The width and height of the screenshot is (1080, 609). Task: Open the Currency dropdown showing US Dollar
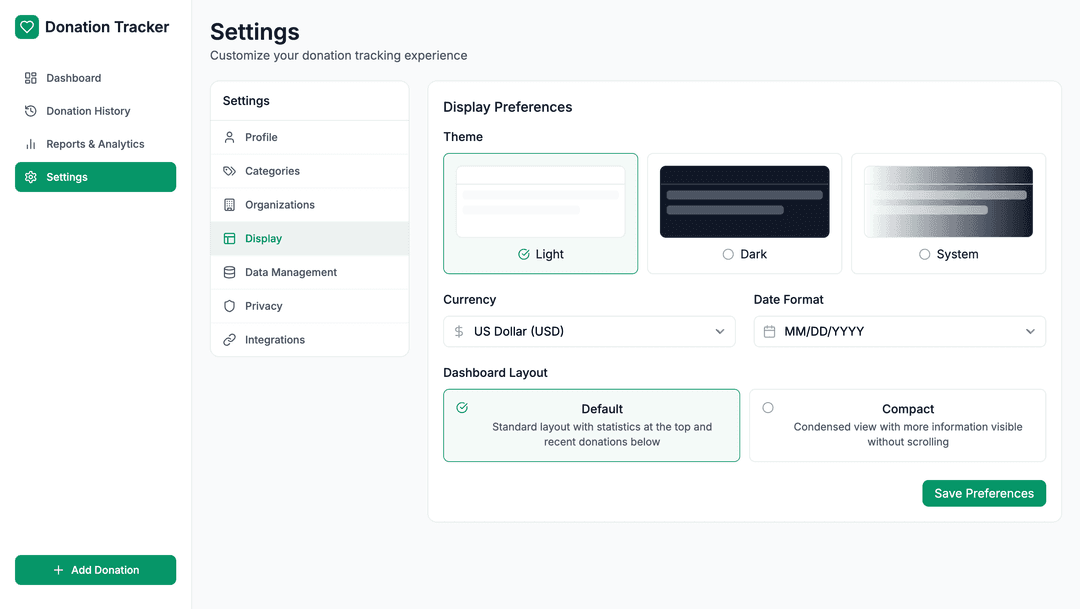pyautogui.click(x=589, y=332)
